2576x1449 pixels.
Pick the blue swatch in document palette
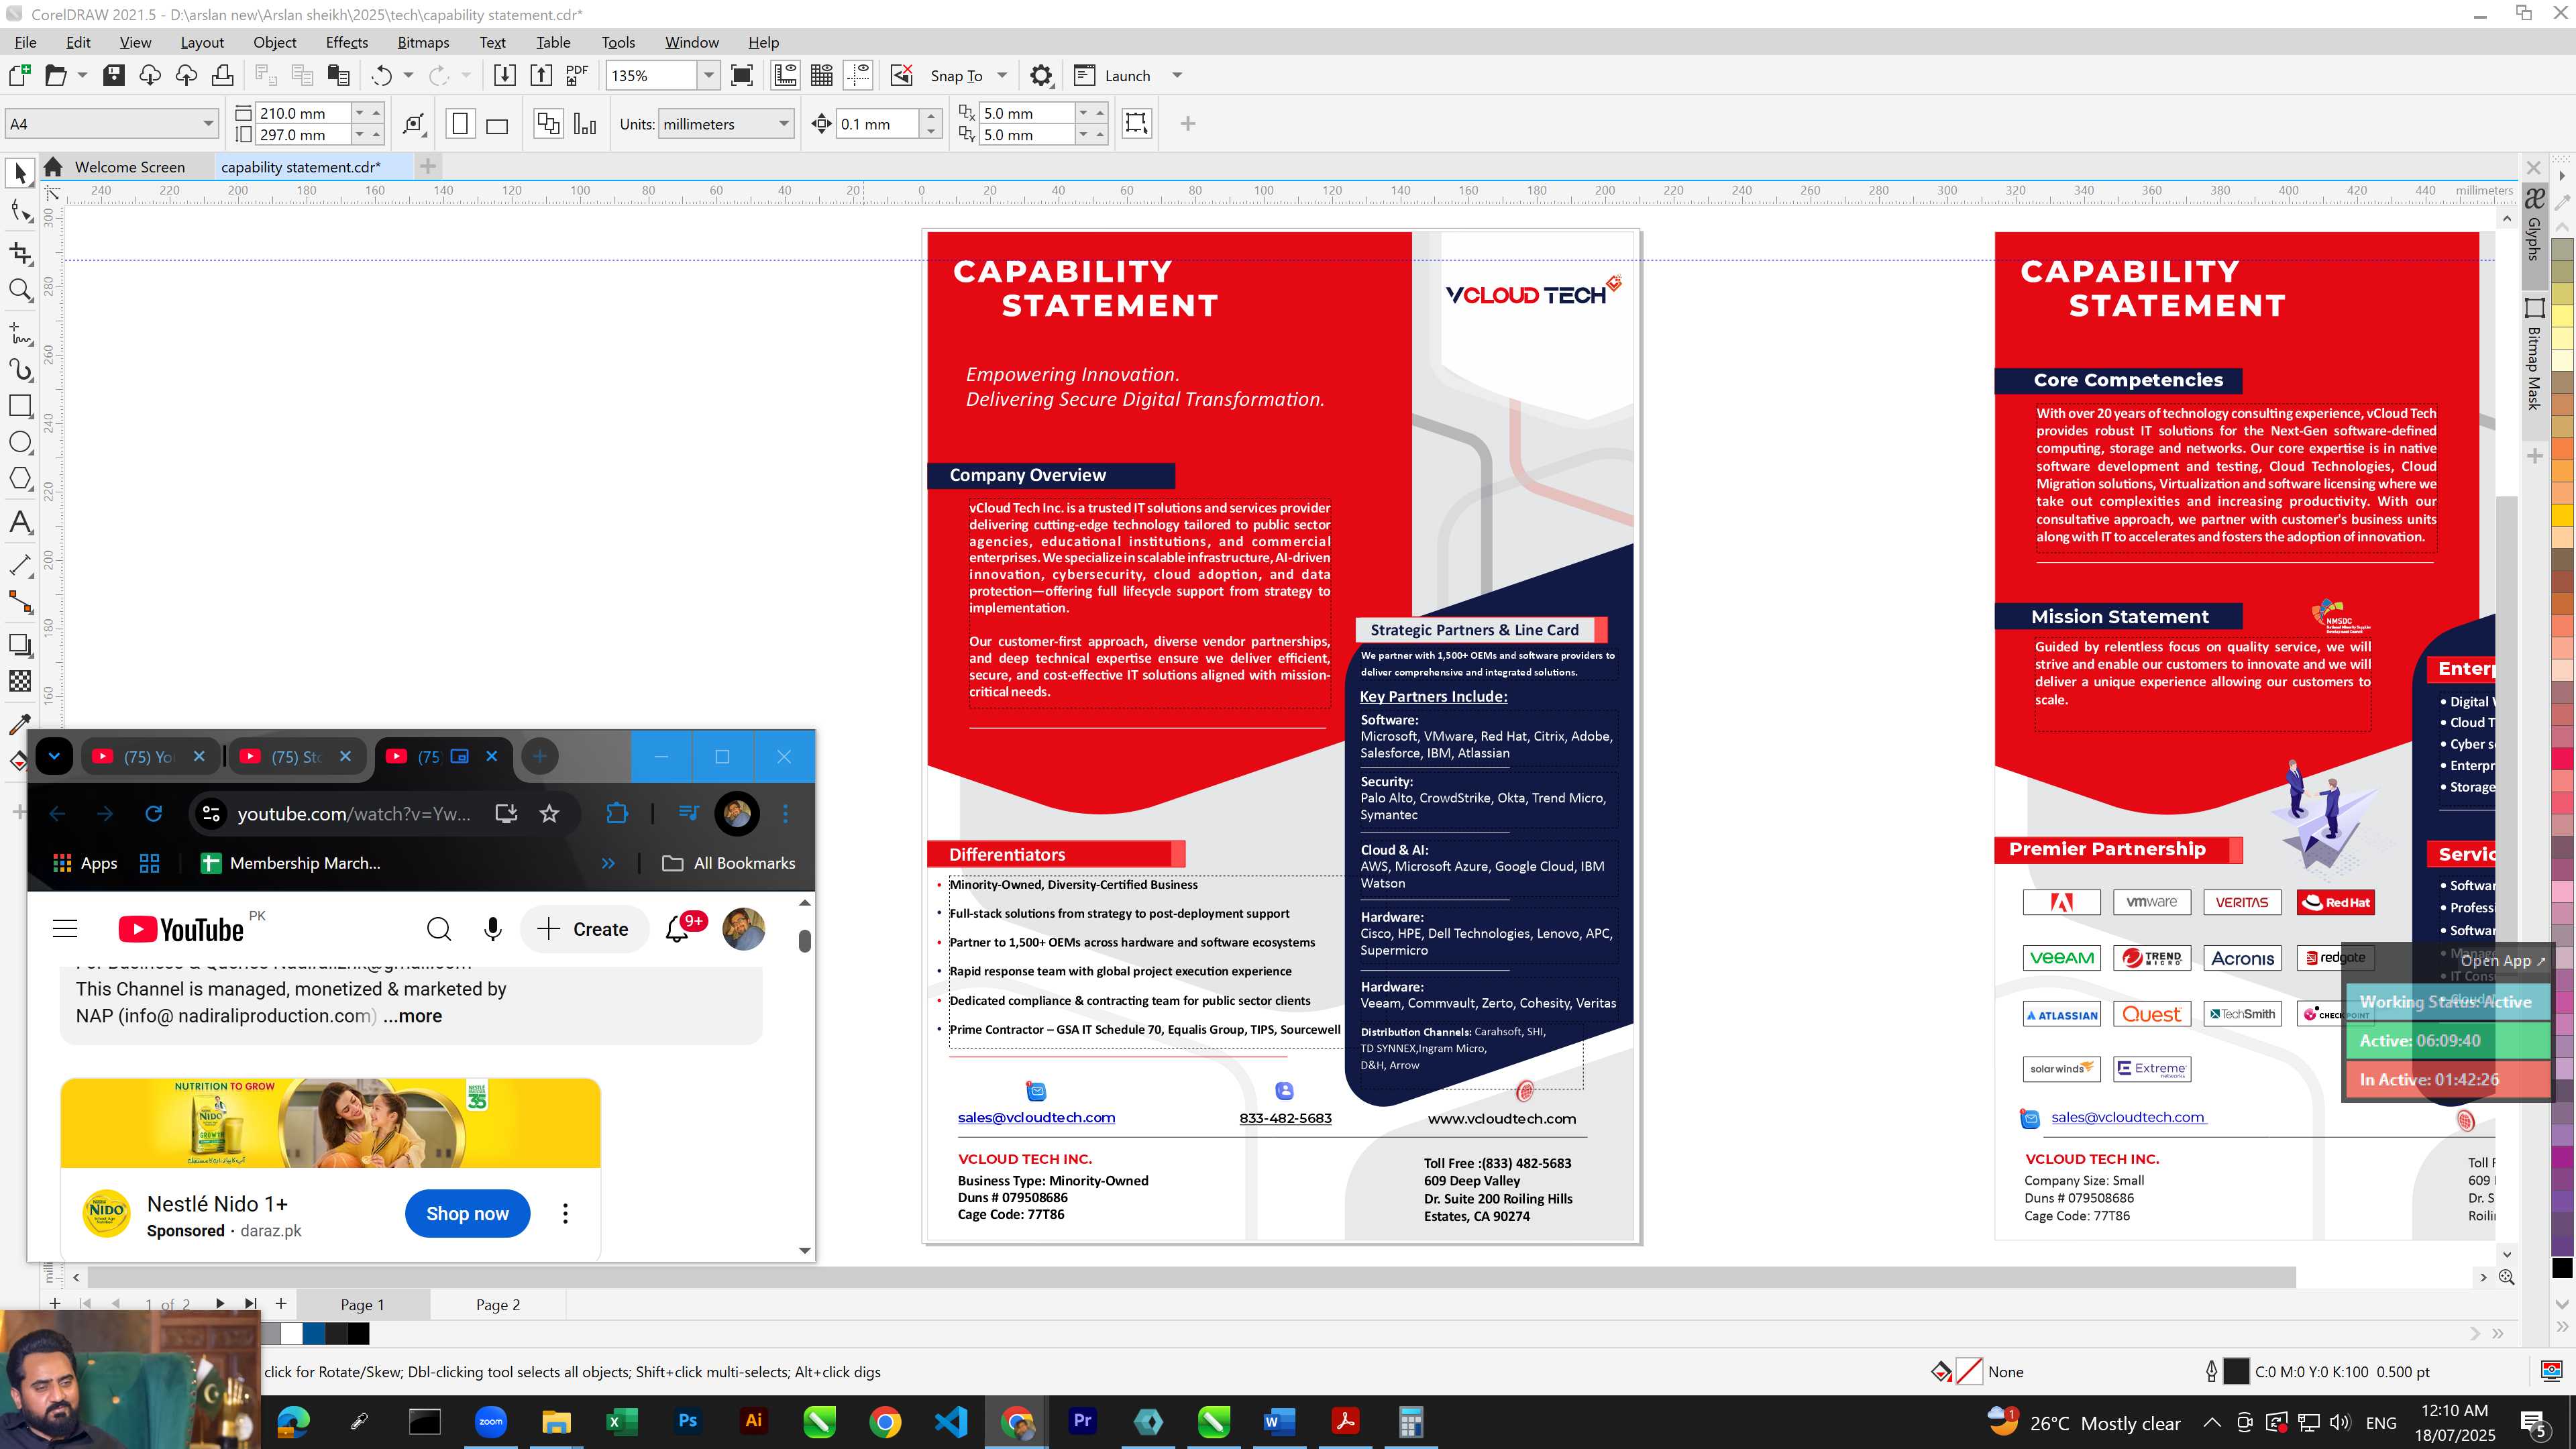tap(314, 1334)
